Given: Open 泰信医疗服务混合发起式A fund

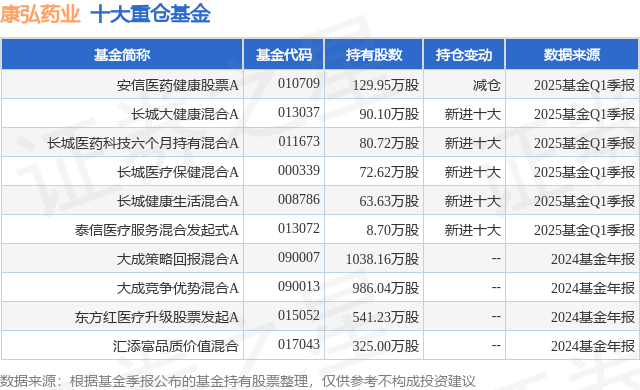Looking at the screenshot, I should (x=157, y=230).
